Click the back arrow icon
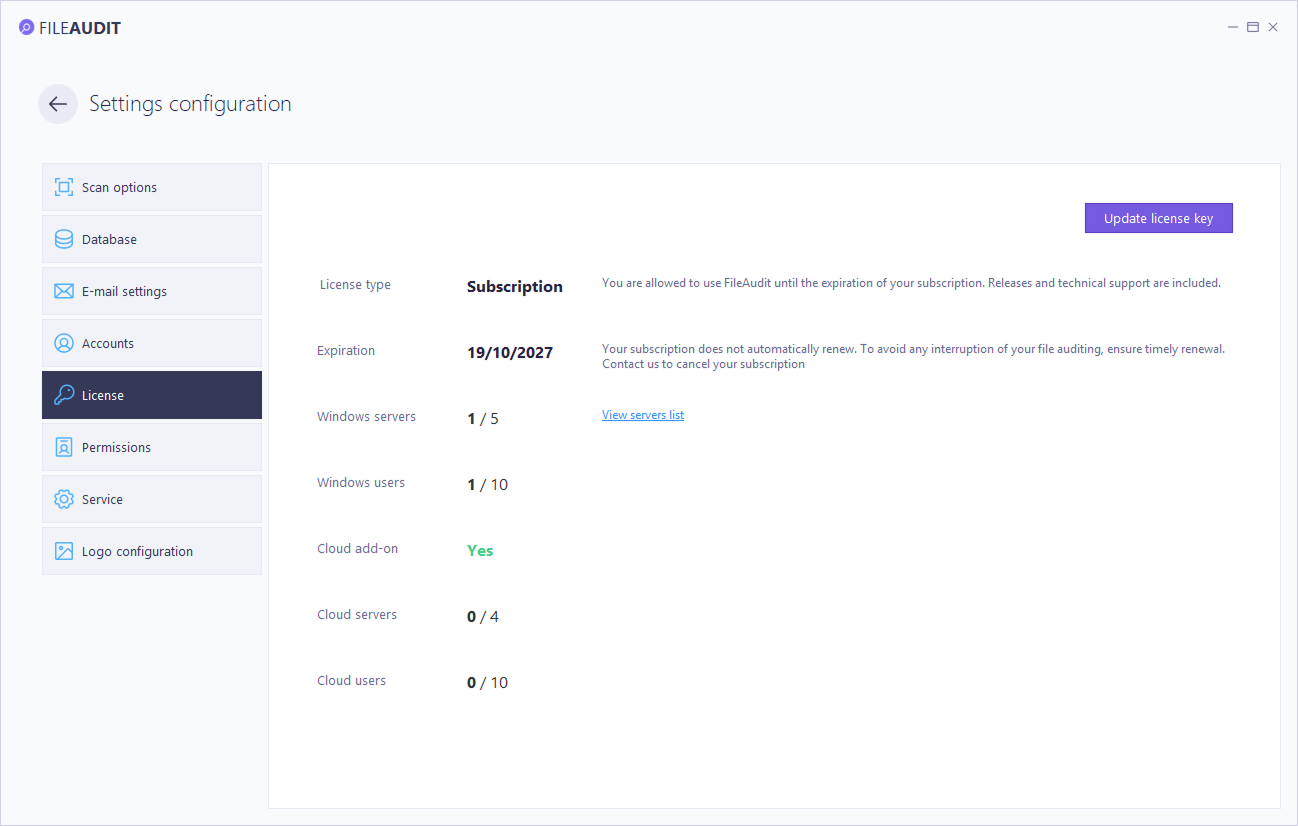This screenshot has height=826, width=1298. tap(58, 104)
